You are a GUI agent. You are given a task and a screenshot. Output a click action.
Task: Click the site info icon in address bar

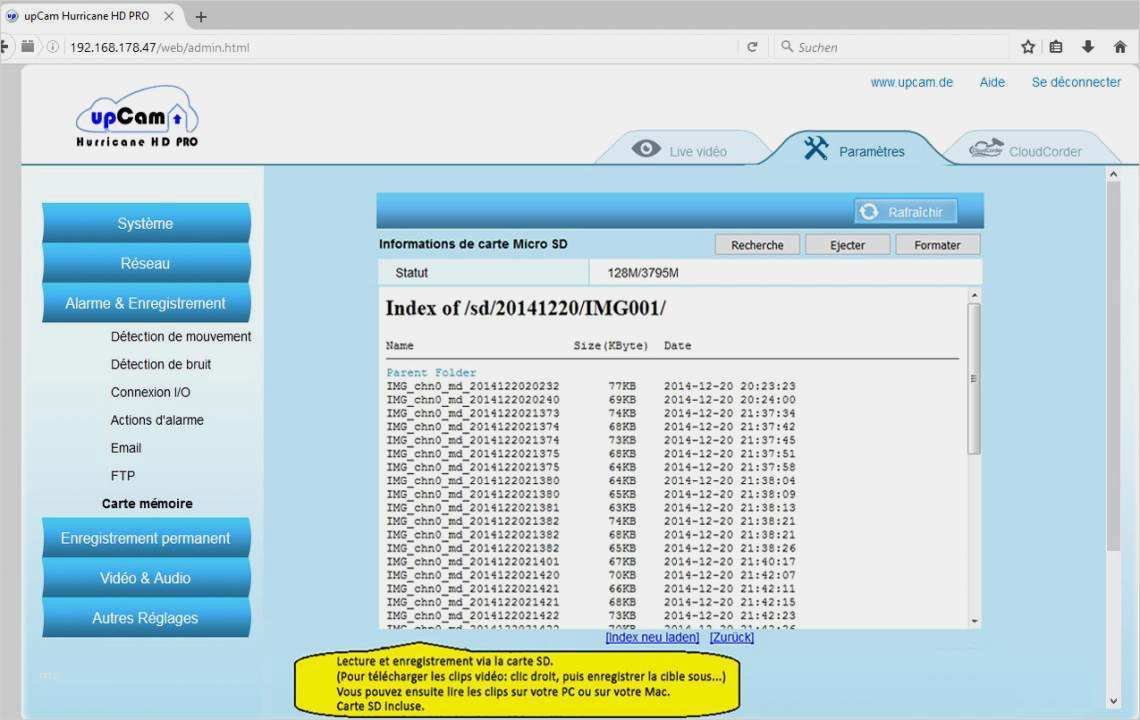click(52, 47)
